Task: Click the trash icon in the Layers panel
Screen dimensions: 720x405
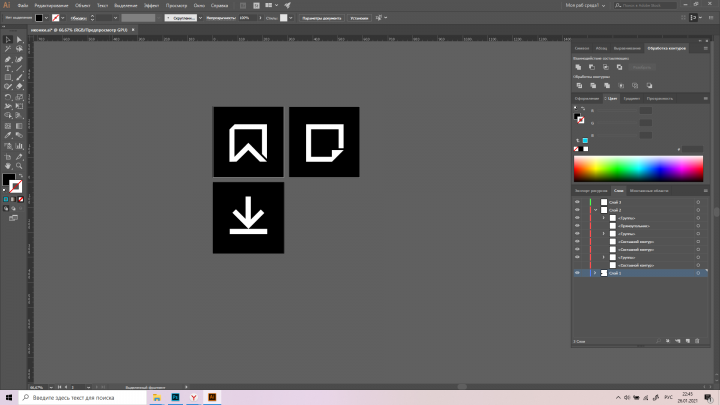Action: (x=697, y=341)
